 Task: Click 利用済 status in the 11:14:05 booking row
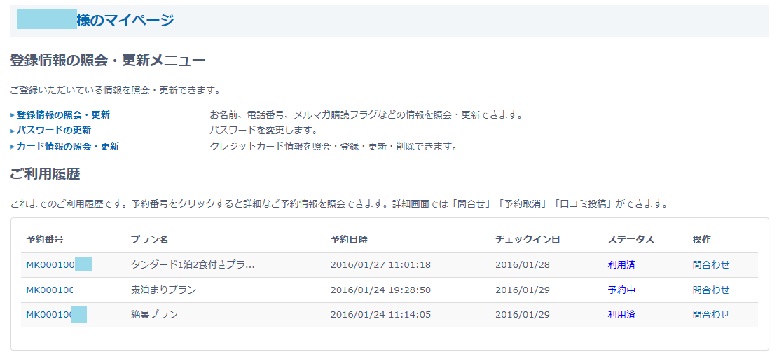(622, 314)
